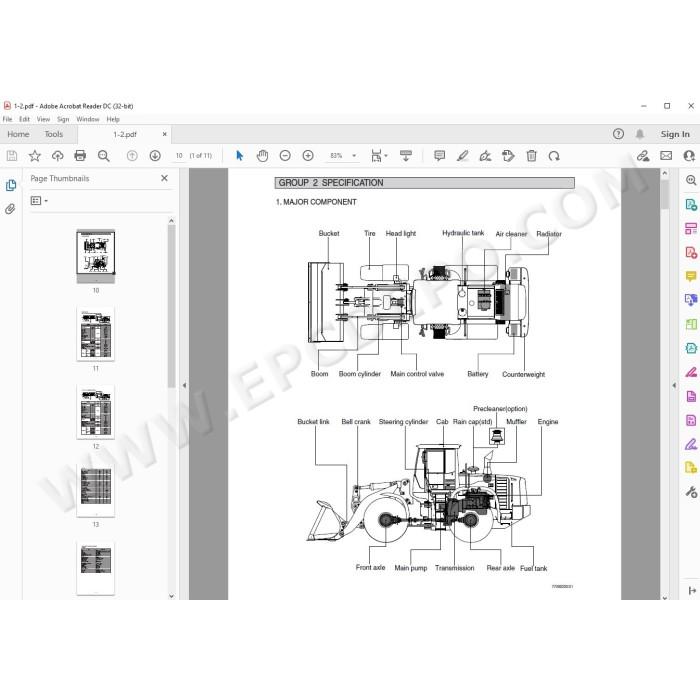Open the thumbnail options dropdown menu
This screenshot has width=700, height=700.
click(x=39, y=201)
